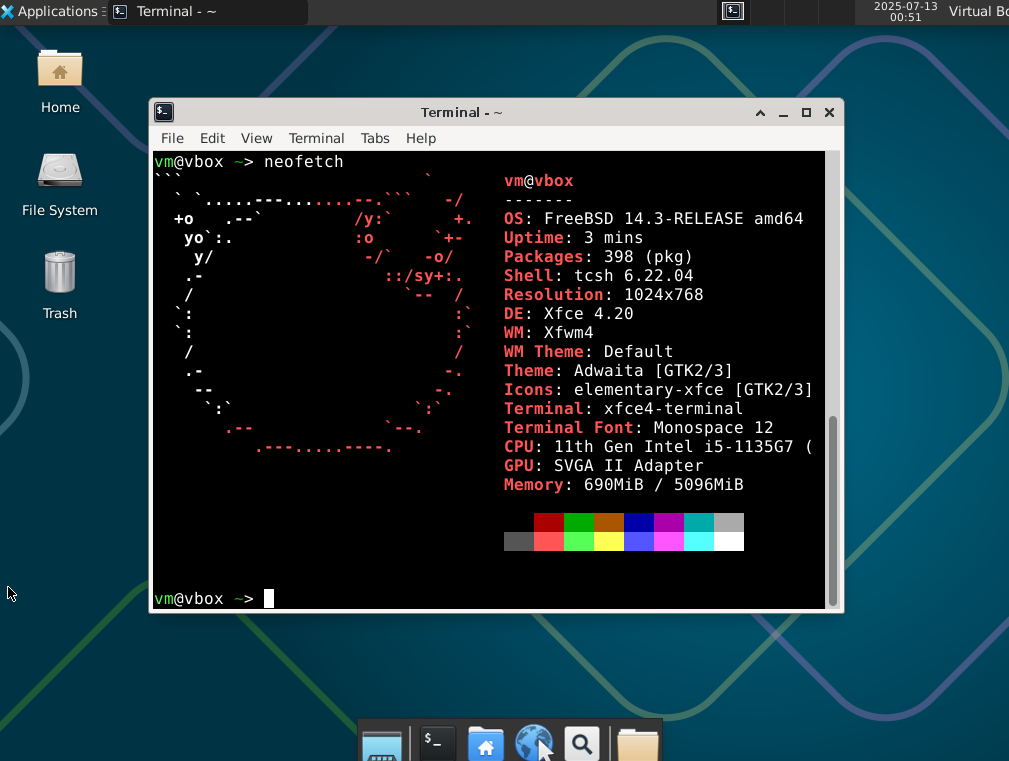Click the 'WM Theme: Default' line
The height and width of the screenshot is (761, 1009).
[589, 351]
